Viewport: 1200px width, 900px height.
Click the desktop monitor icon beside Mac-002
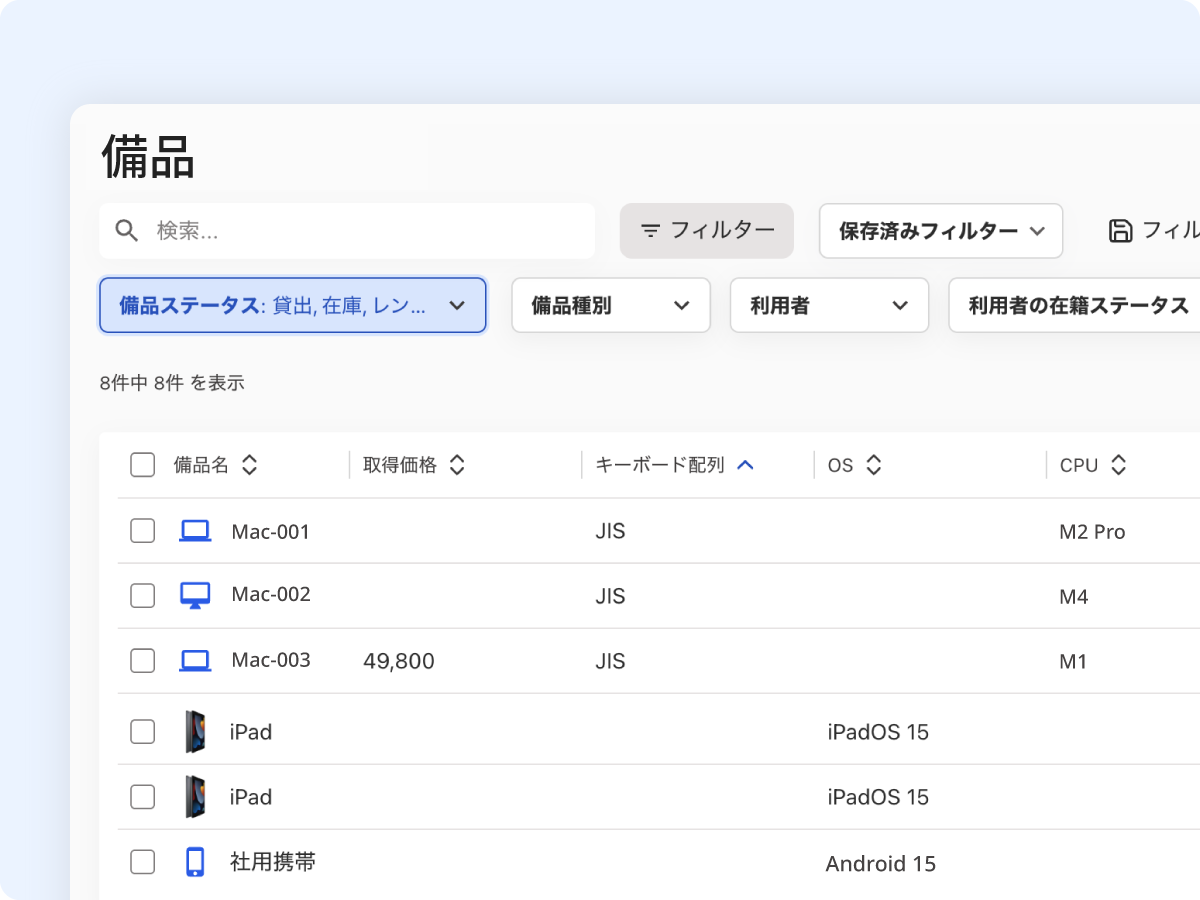pyautogui.click(x=195, y=596)
